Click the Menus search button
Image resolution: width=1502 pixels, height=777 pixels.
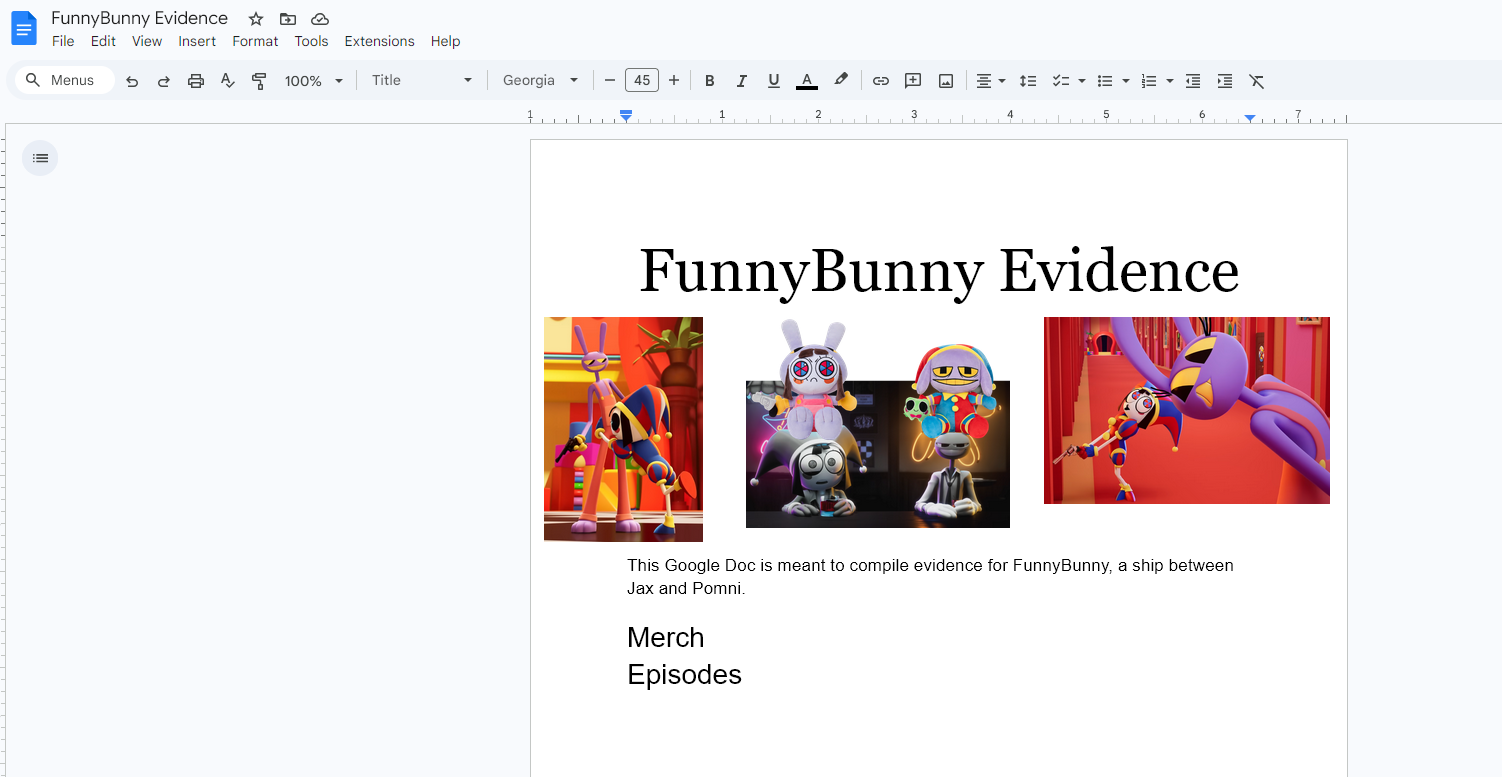tap(61, 81)
